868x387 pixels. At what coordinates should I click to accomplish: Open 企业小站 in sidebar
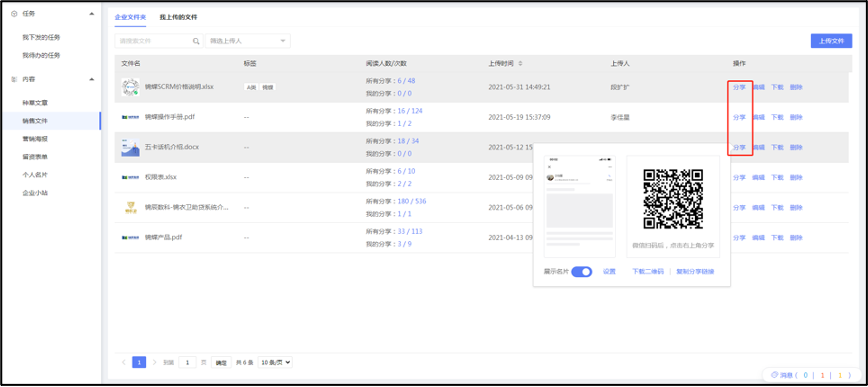tap(35, 193)
